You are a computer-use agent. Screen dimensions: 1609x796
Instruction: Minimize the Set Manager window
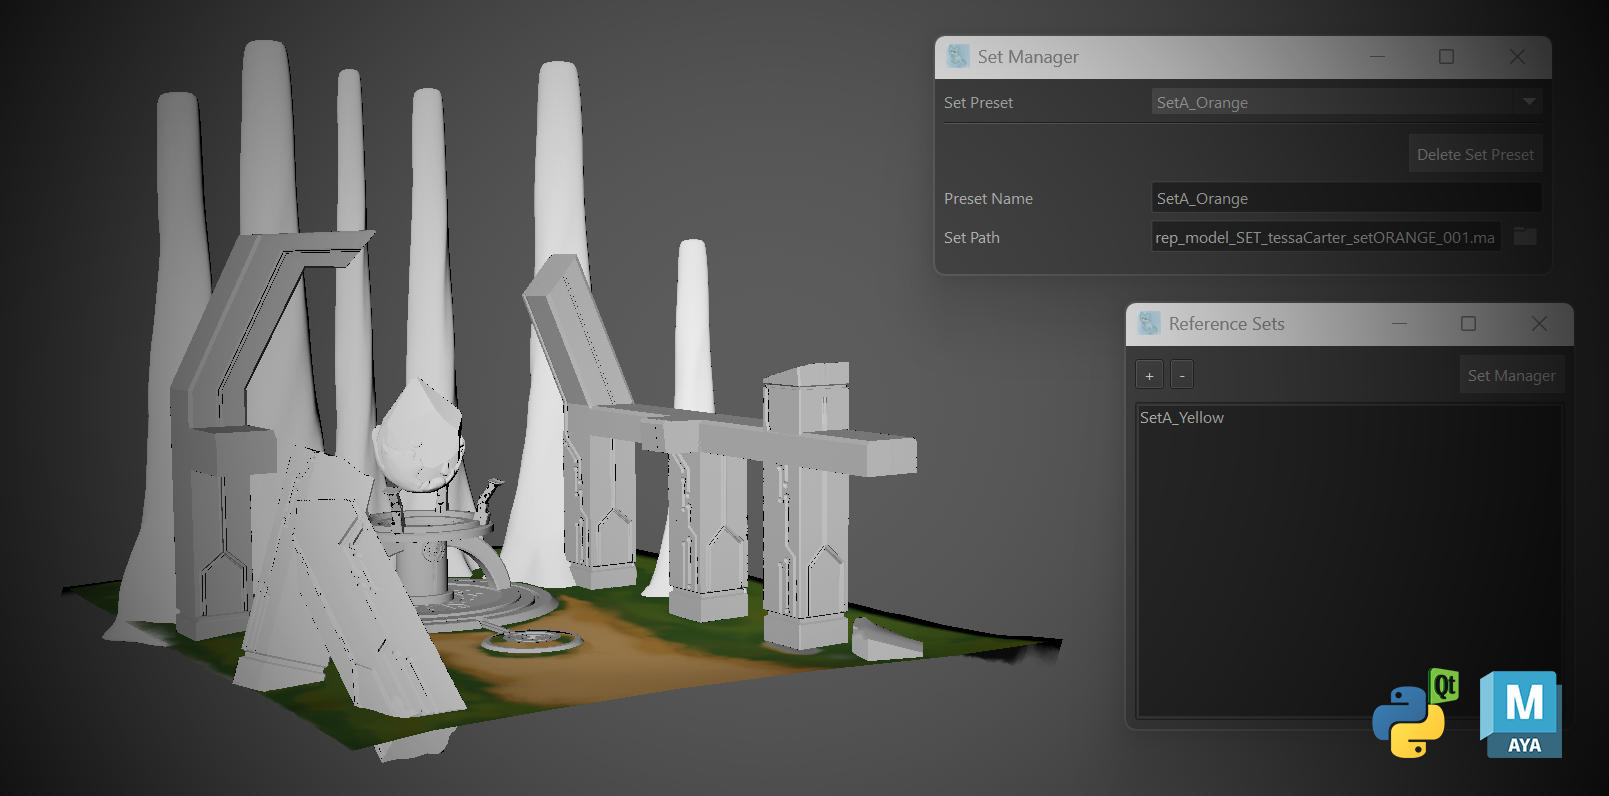1377,57
